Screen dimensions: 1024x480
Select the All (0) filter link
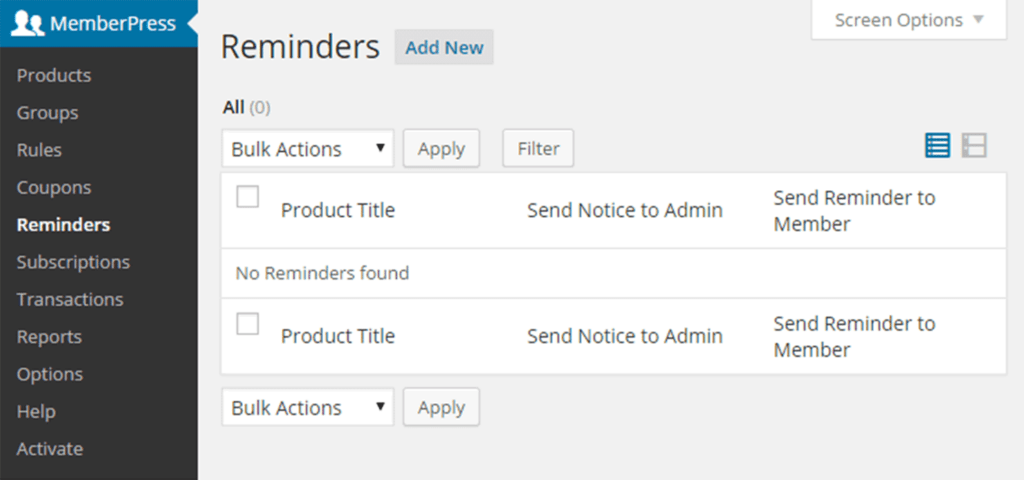click(x=246, y=107)
